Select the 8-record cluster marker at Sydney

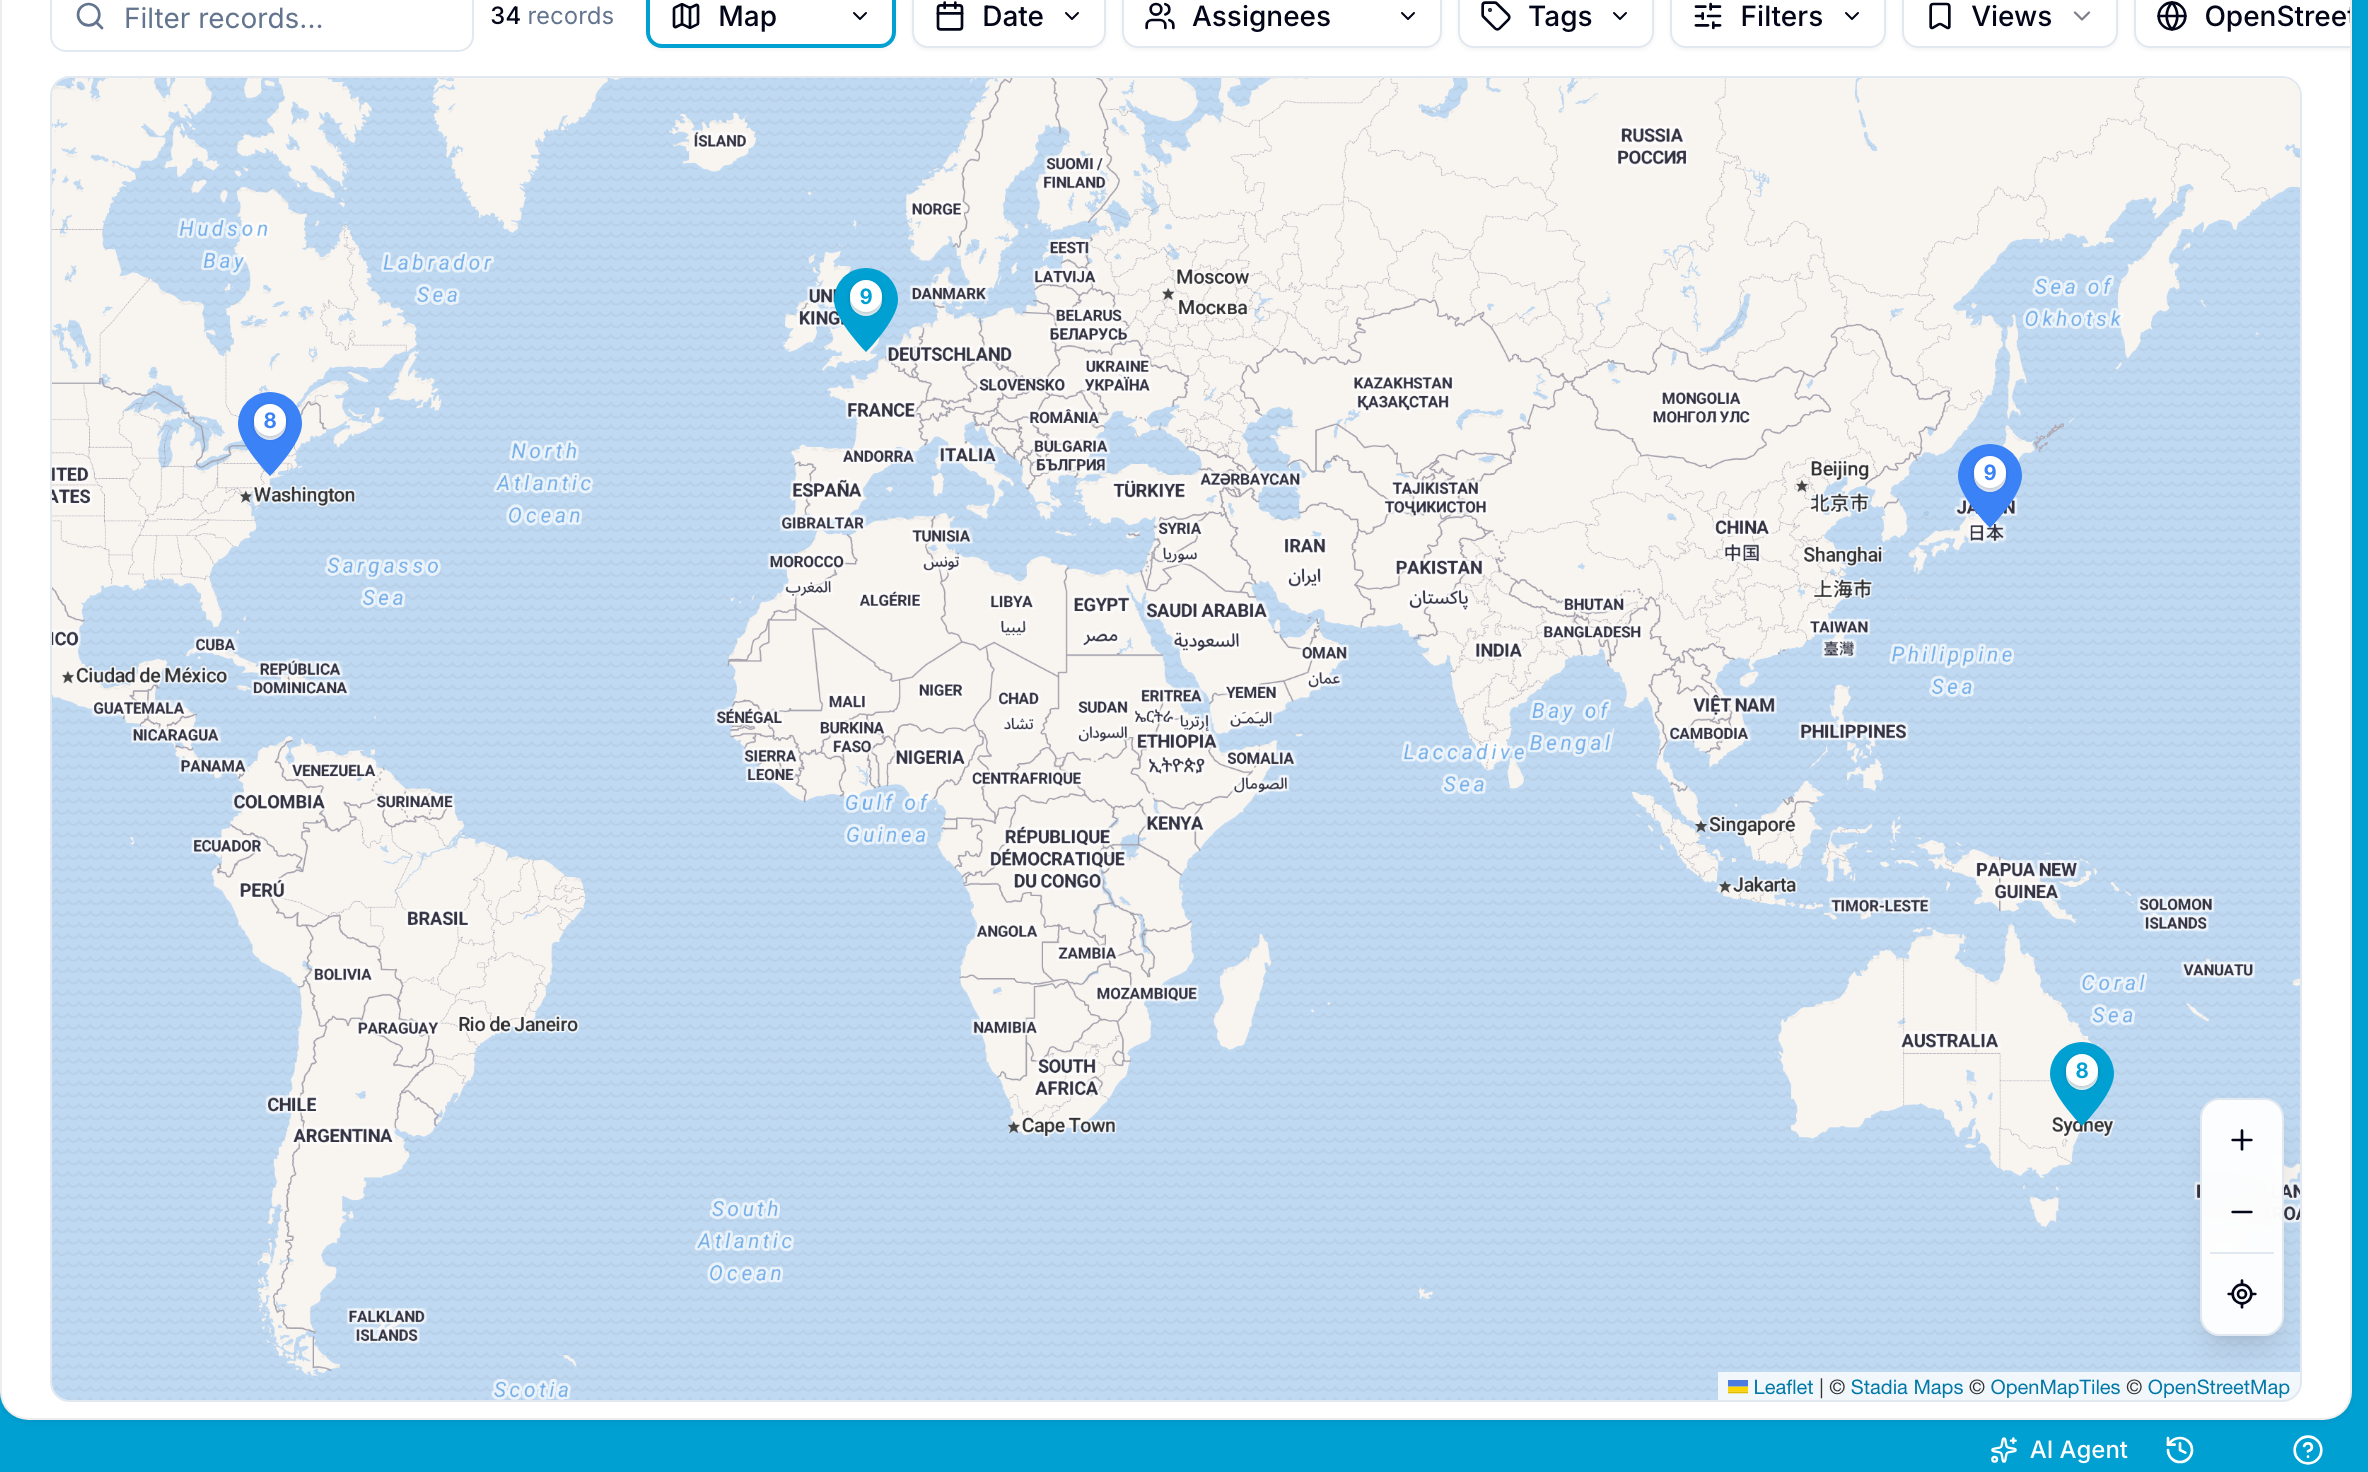[x=2082, y=1082]
